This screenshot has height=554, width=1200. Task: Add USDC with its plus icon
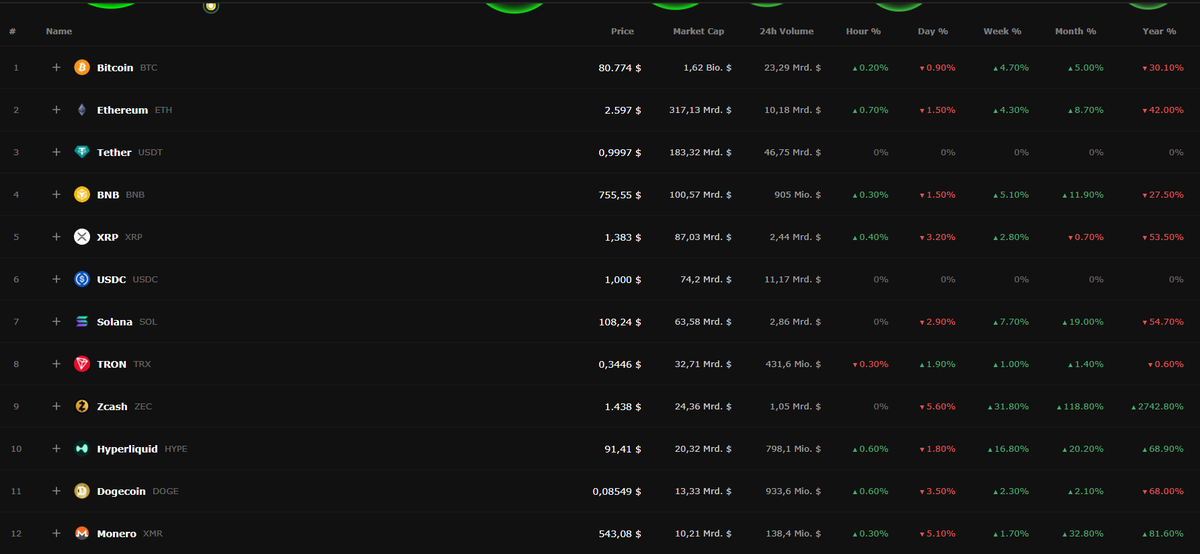[x=56, y=279]
